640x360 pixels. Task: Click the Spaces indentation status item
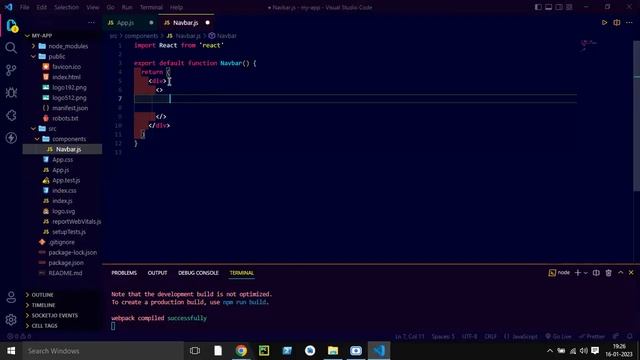[x=443, y=336]
